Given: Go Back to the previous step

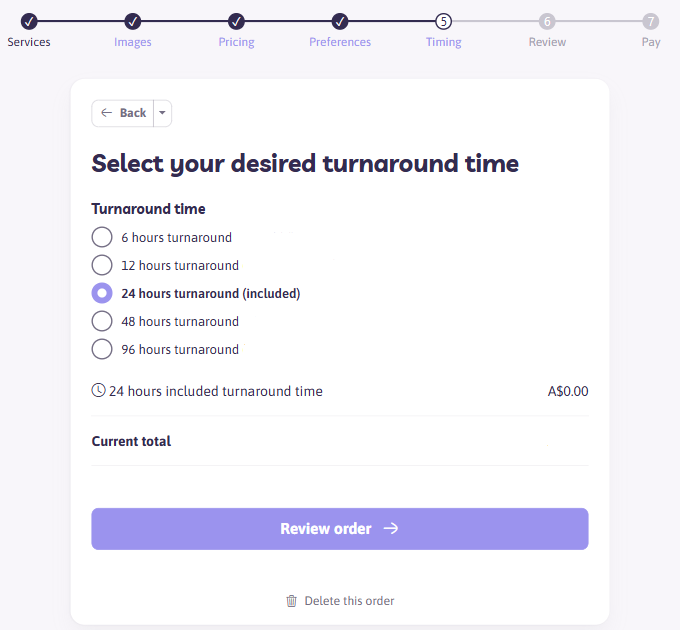Looking at the screenshot, I should coord(123,113).
